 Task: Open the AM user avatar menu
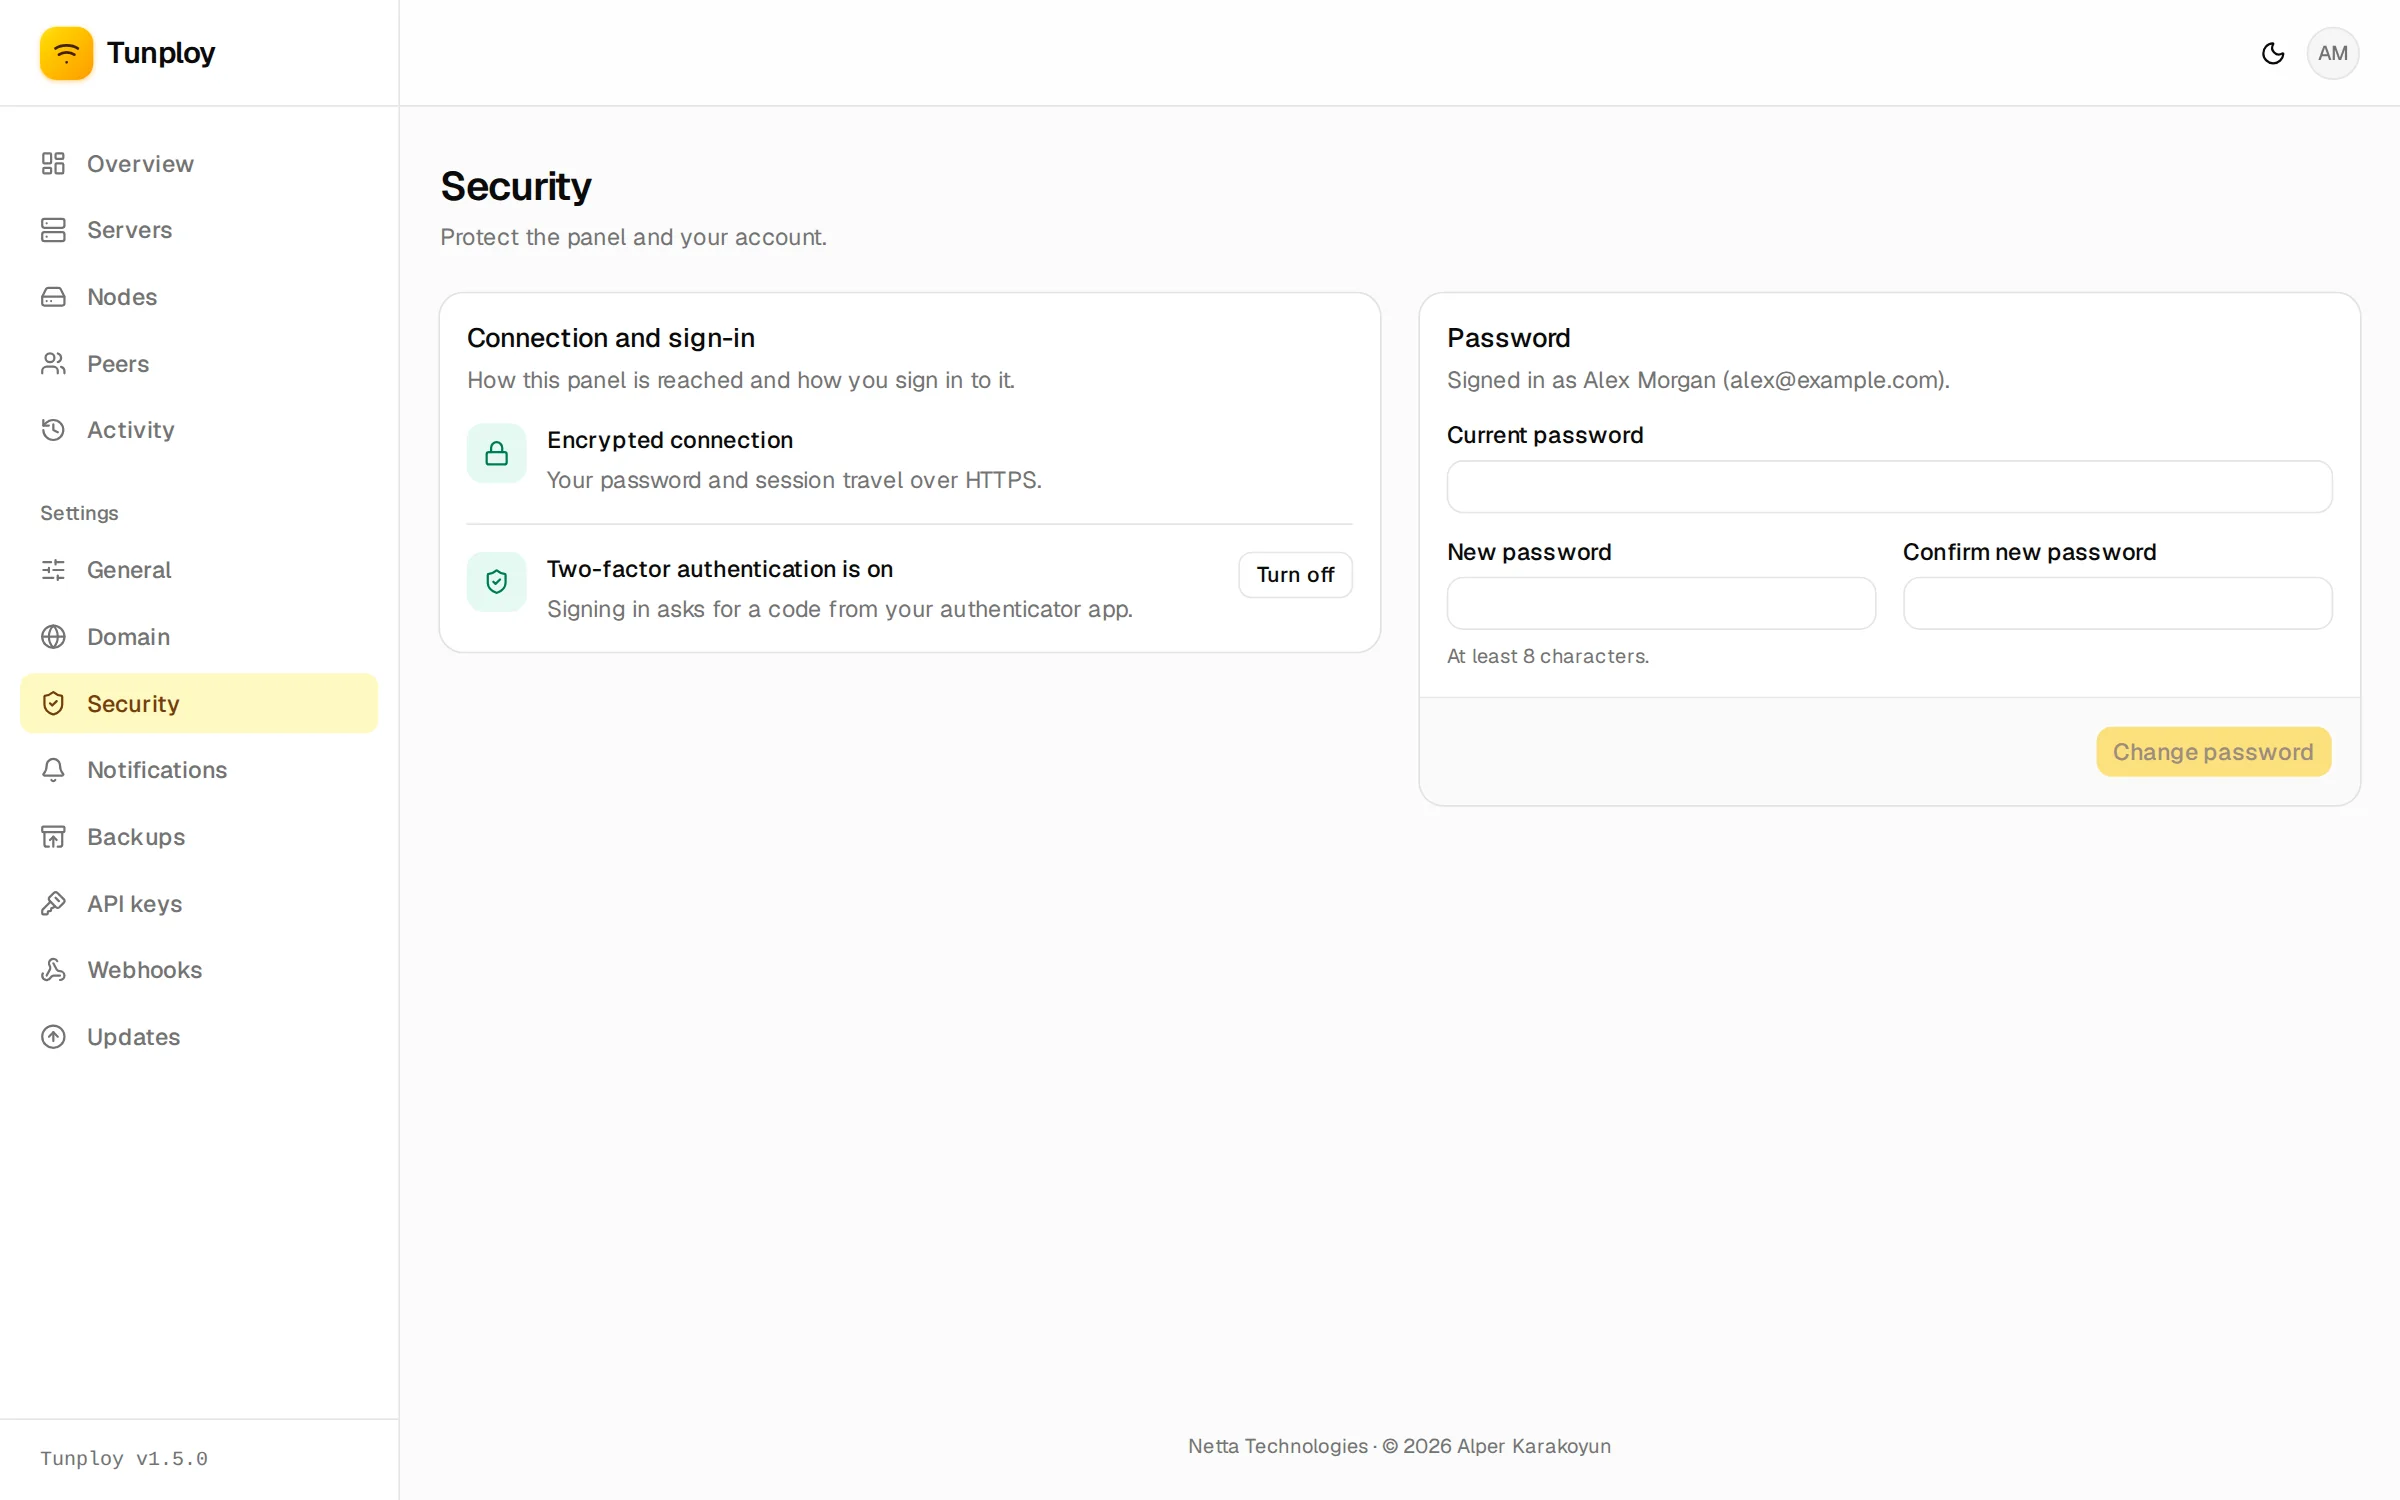click(2332, 53)
